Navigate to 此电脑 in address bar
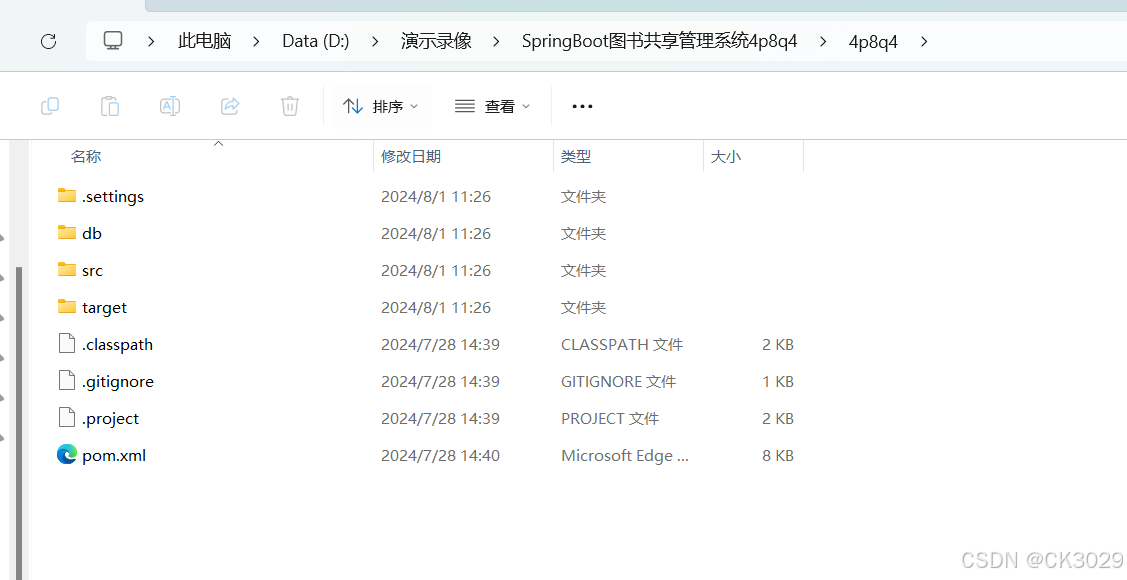The height and width of the screenshot is (580, 1127). pos(204,41)
